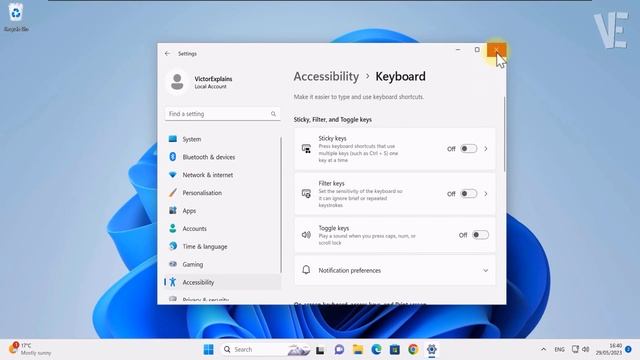Open volume control in system tray

586,349
